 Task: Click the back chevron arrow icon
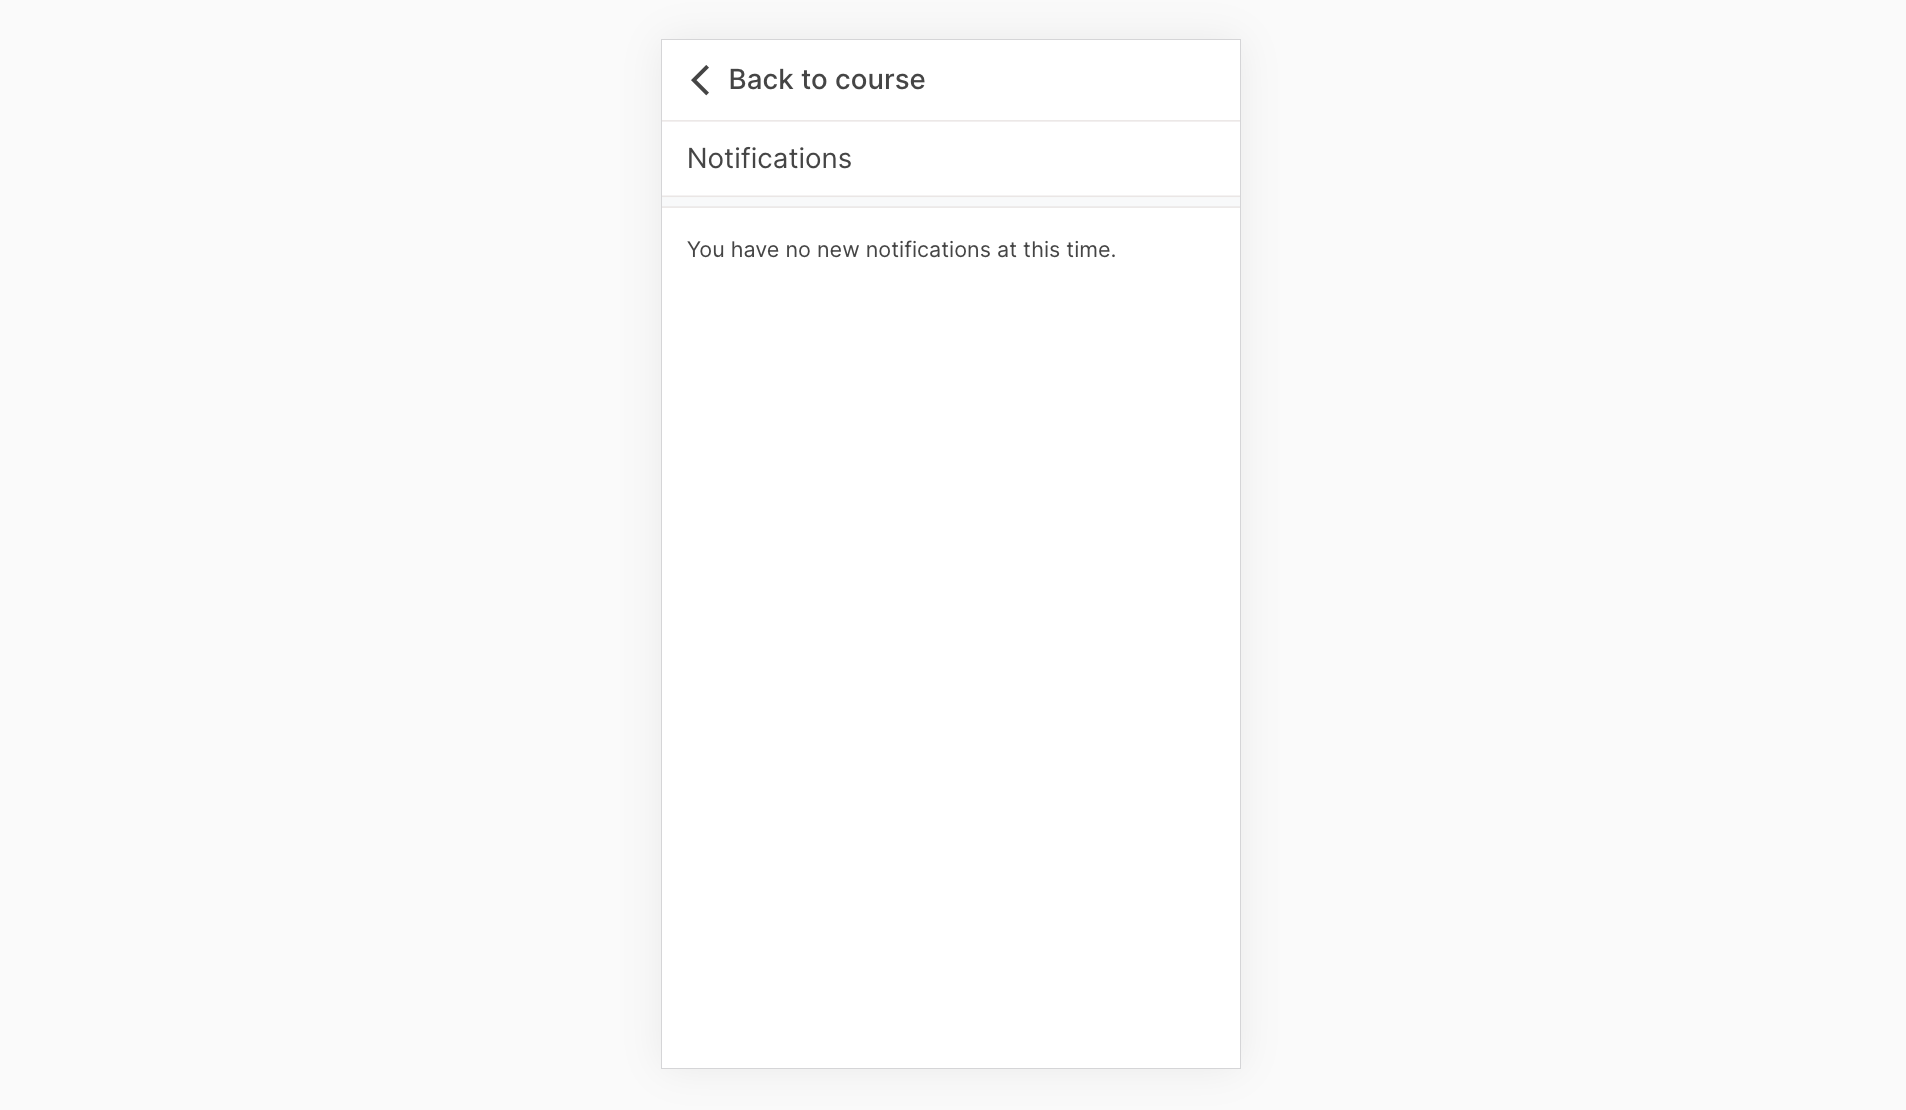(x=700, y=80)
